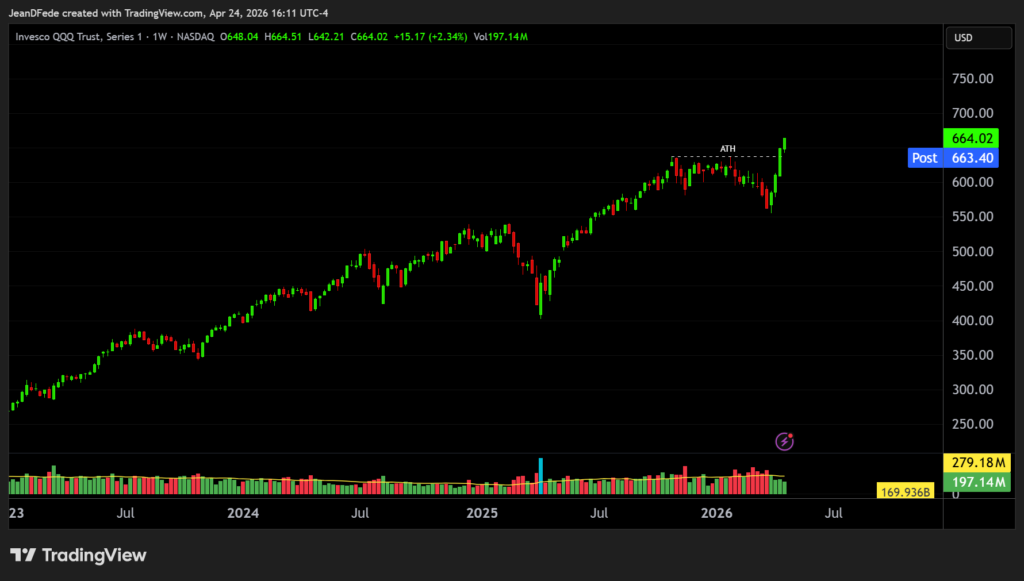Click the 2024 label on time axis
1024x581 pixels.
243,514
